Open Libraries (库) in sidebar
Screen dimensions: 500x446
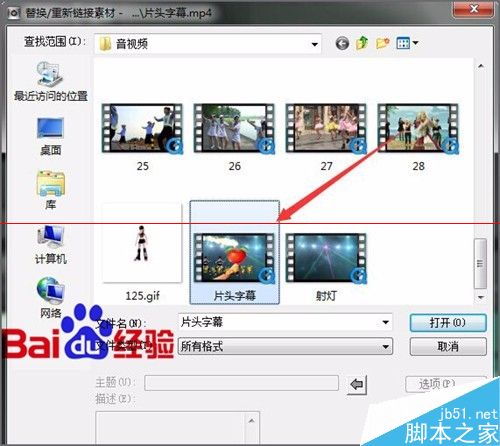(51, 190)
